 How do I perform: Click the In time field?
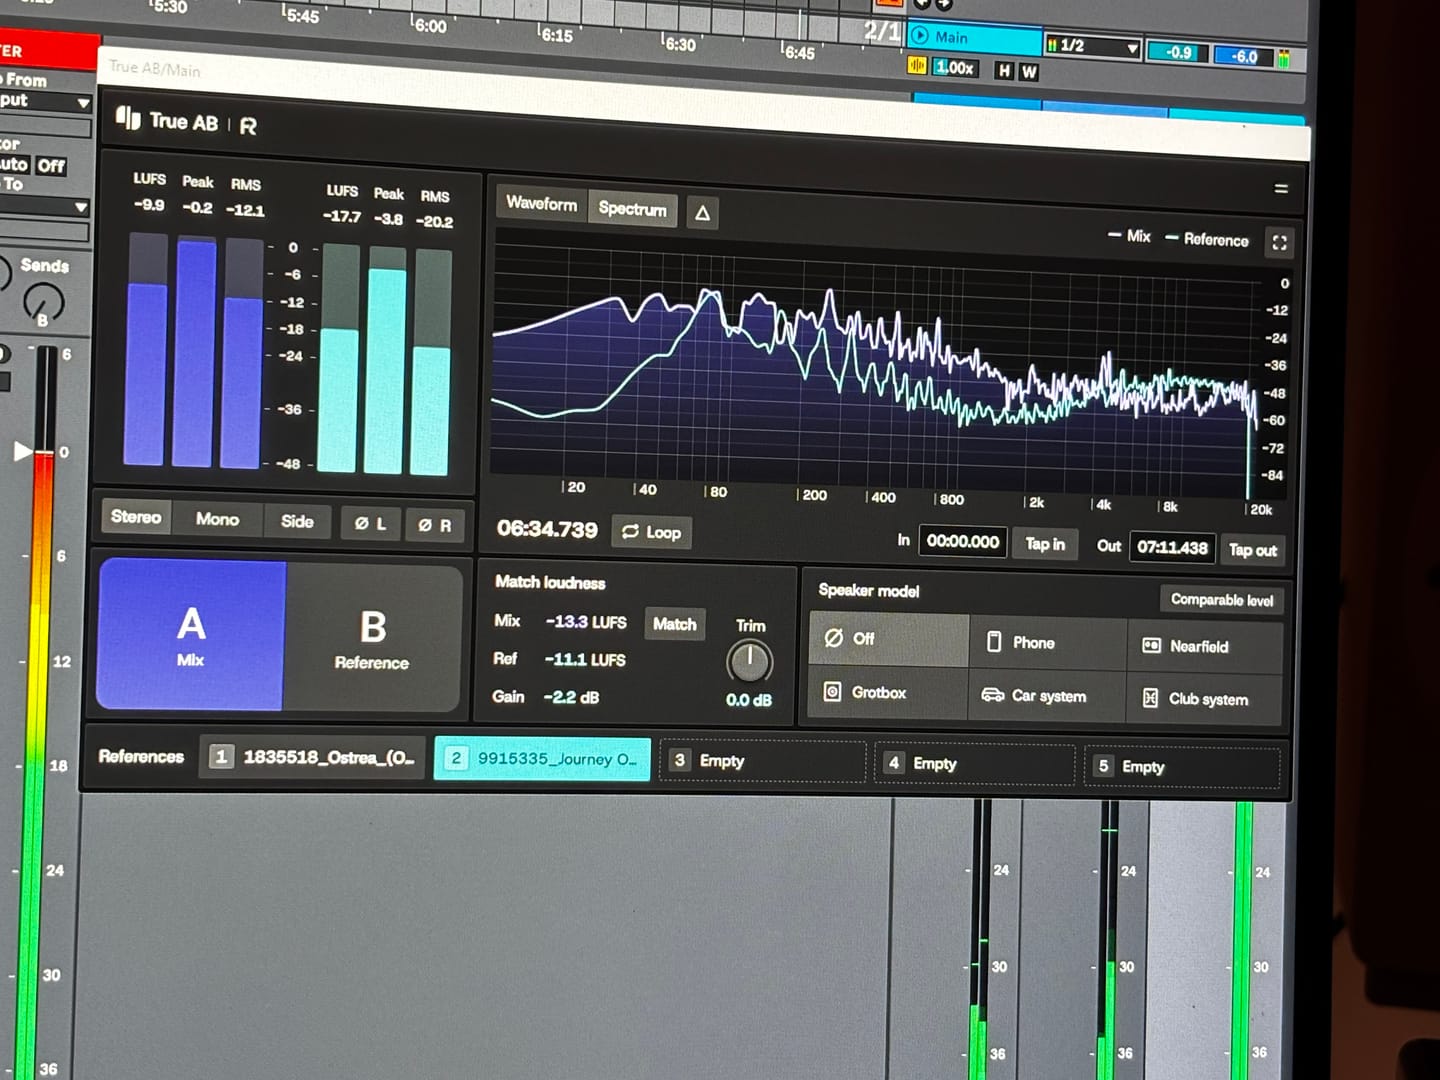(x=963, y=542)
